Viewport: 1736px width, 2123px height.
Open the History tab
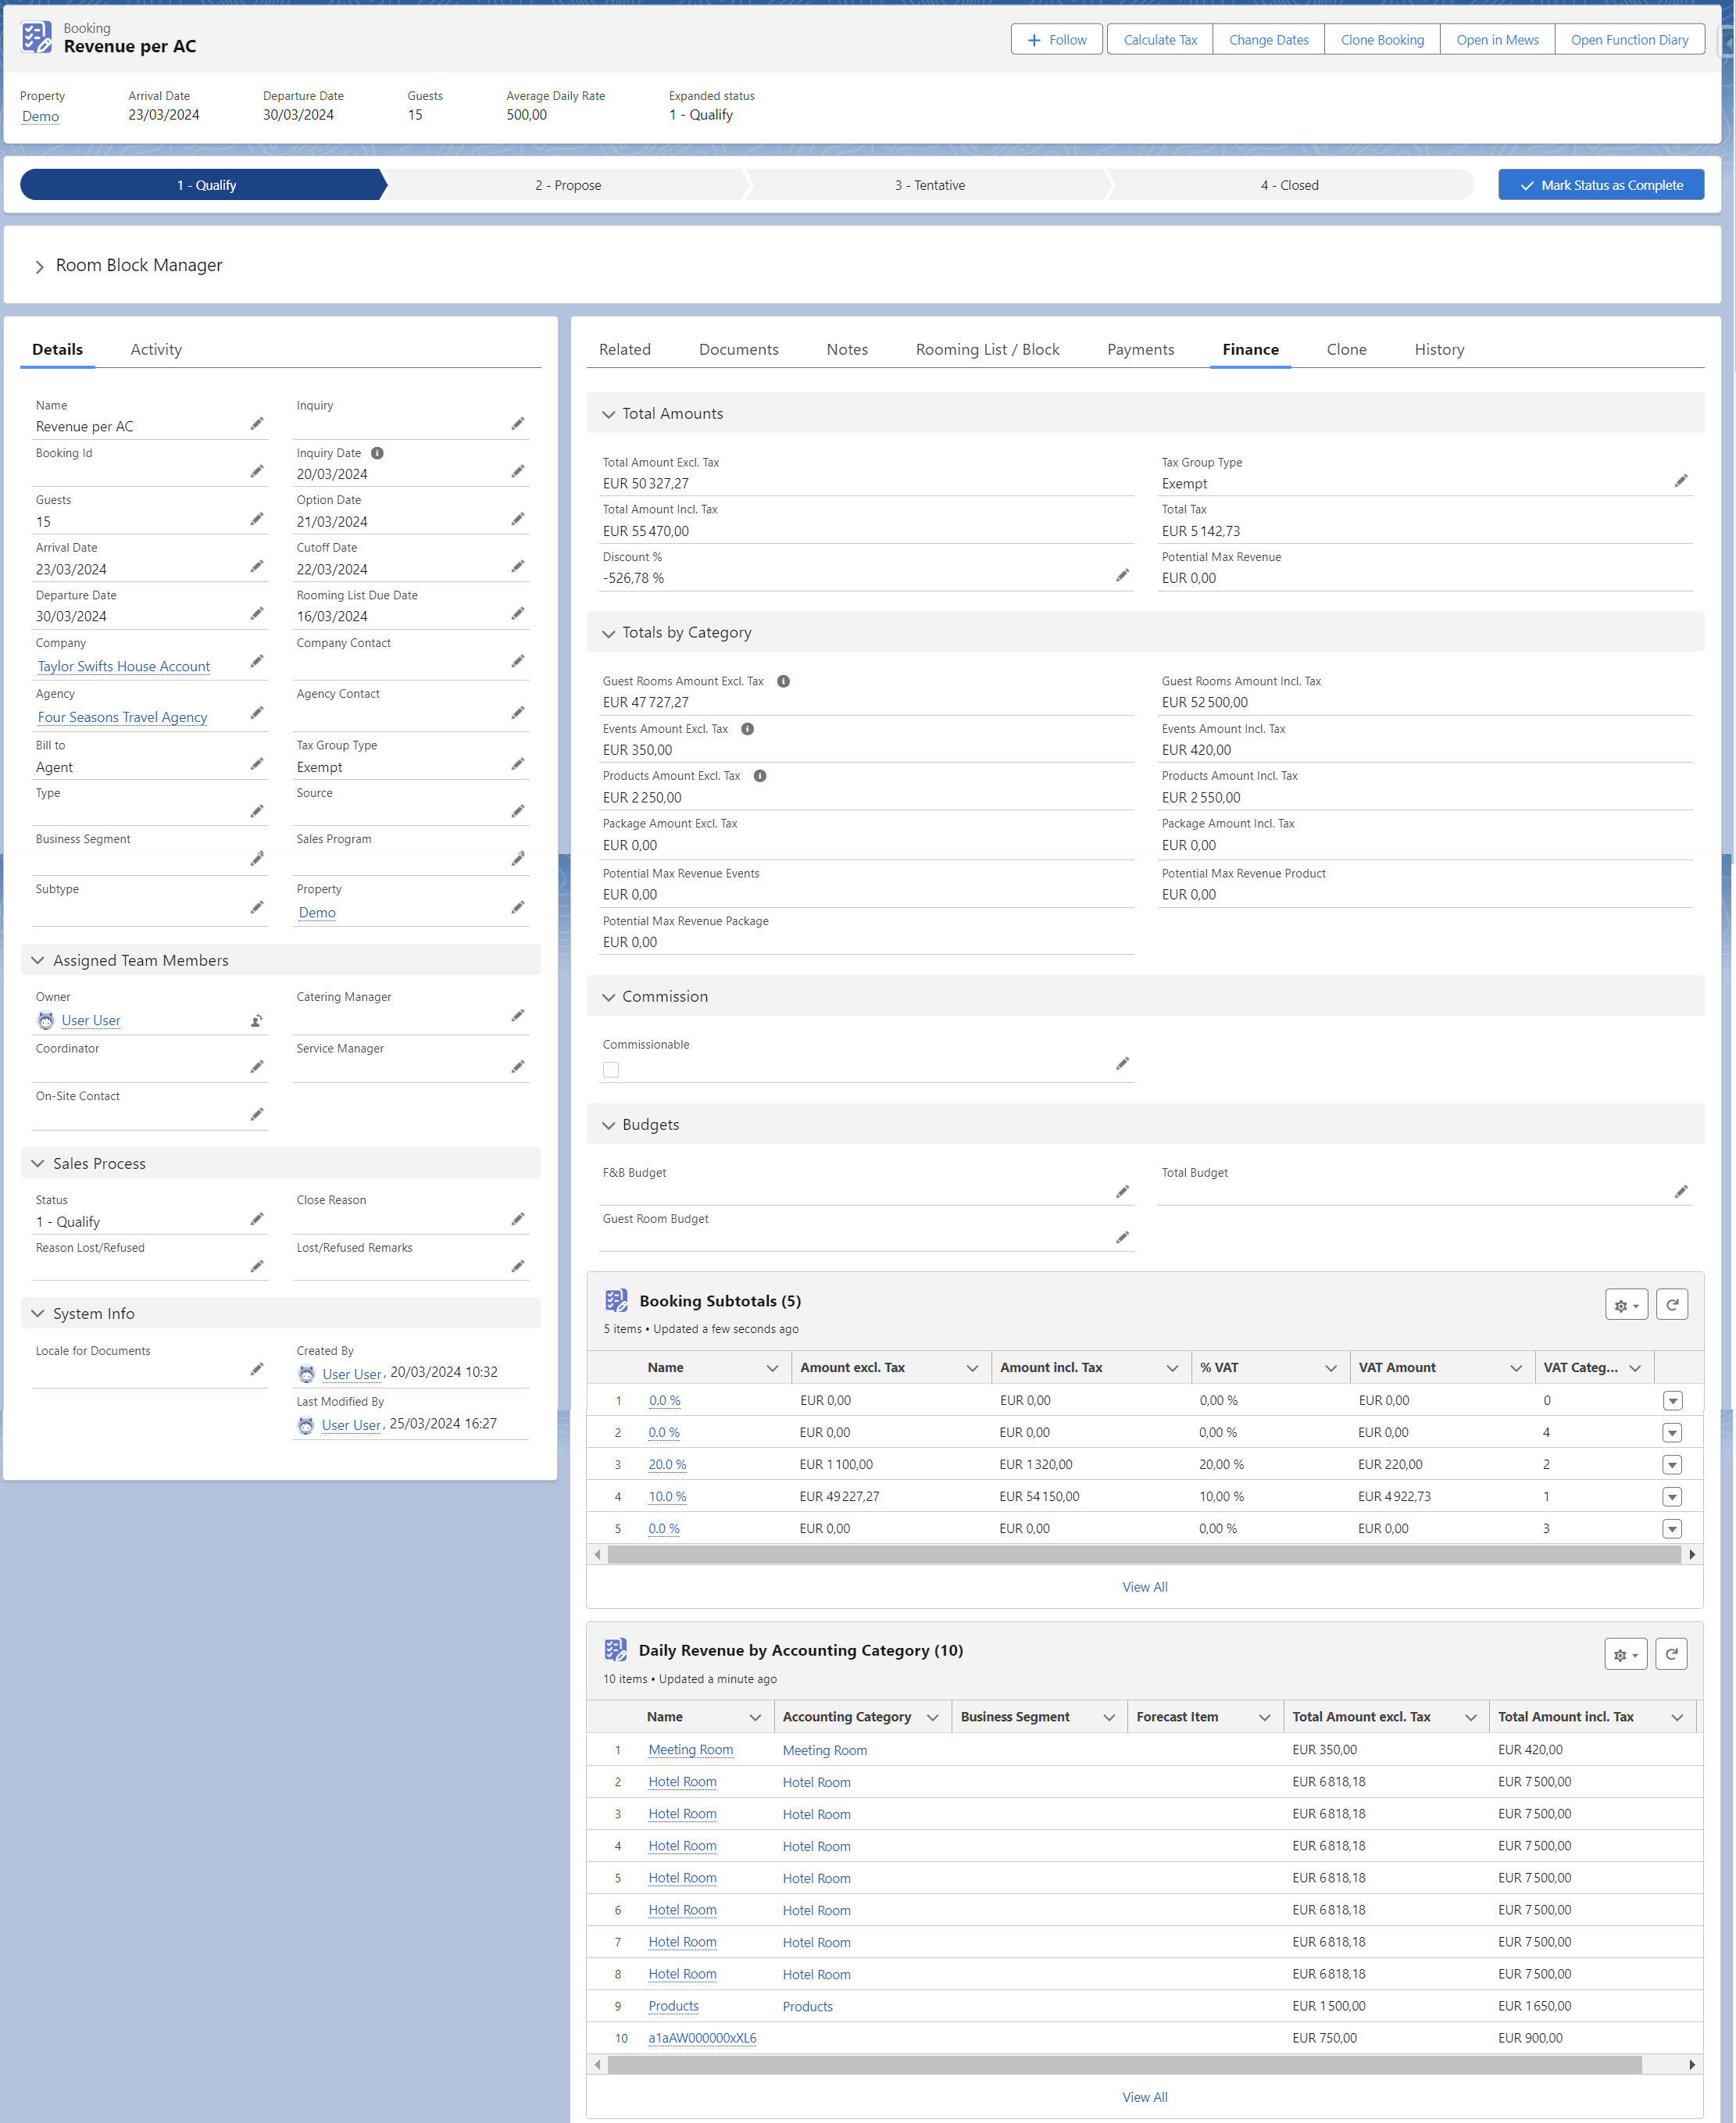1439,350
